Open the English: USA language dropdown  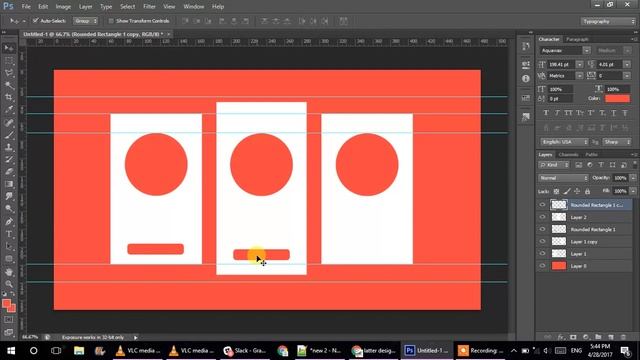click(564, 142)
